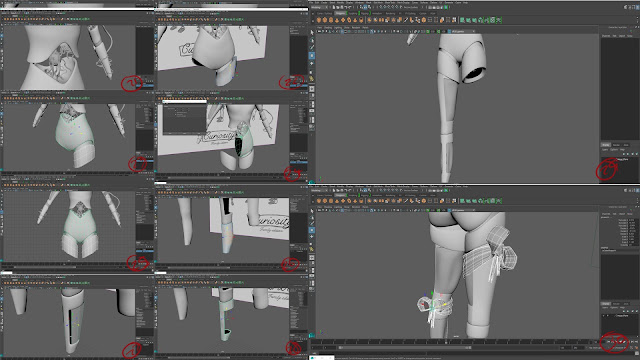Toggle the Channel Box sidebar icon in window 29
Image resolution: width=640 pixels, height=360 pixels.
[637, 7]
